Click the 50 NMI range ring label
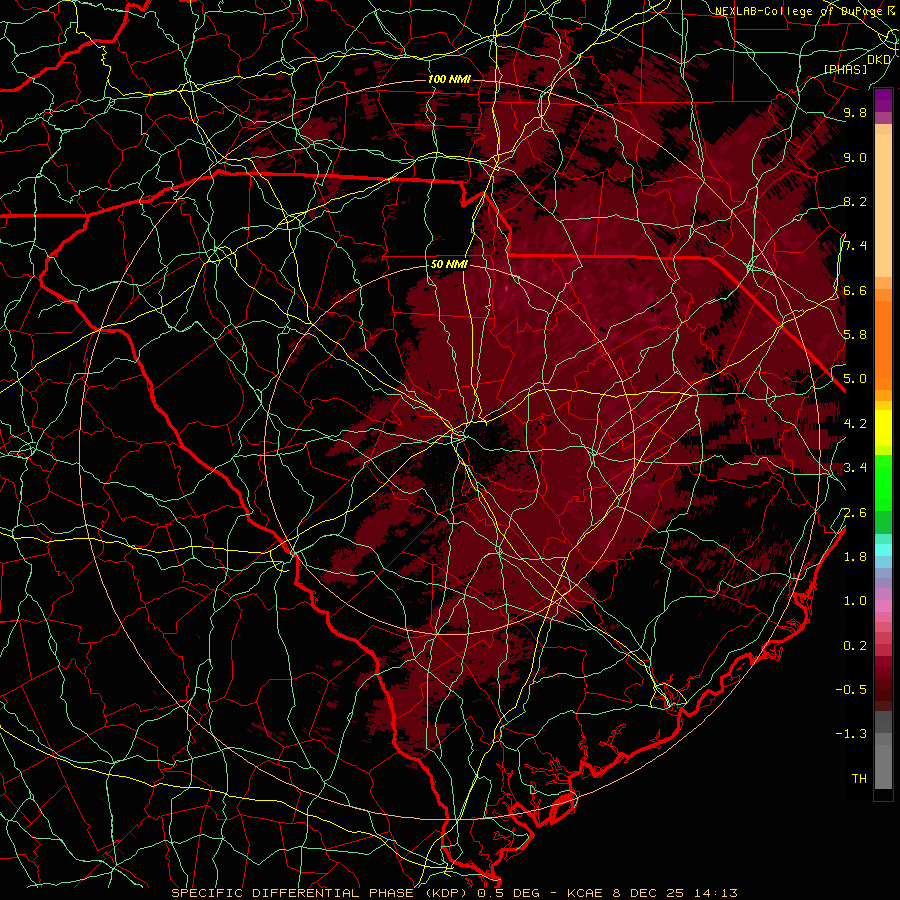Screen dimensions: 900x900 tap(449, 265)
